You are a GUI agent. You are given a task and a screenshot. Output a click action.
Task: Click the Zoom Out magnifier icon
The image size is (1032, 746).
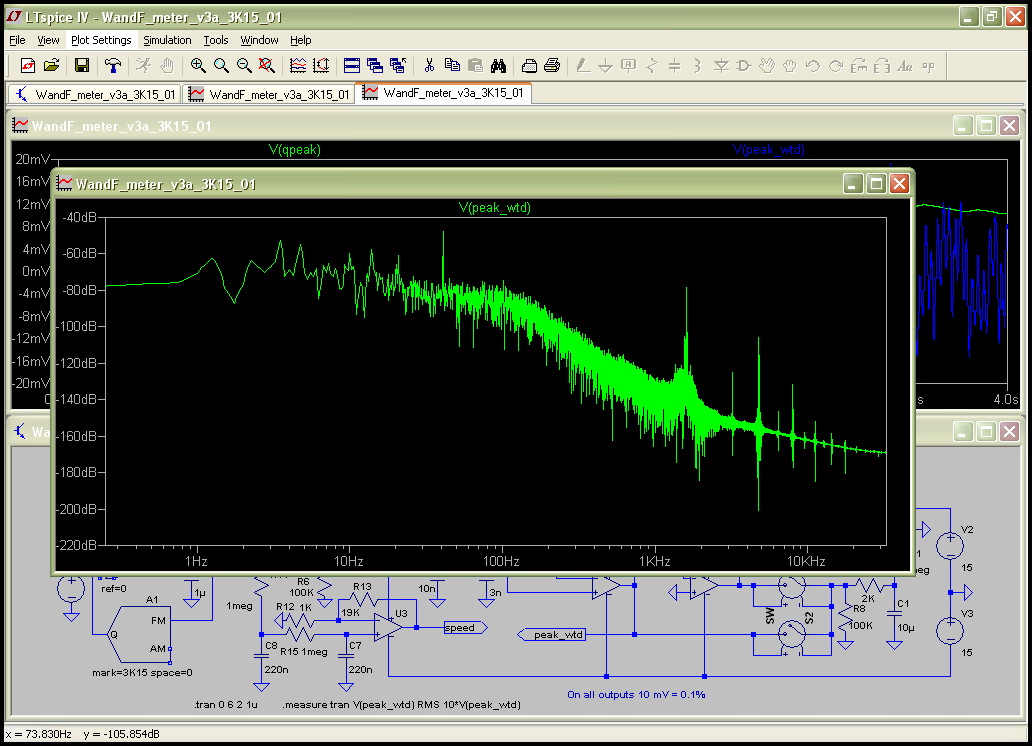click(244, 66)
